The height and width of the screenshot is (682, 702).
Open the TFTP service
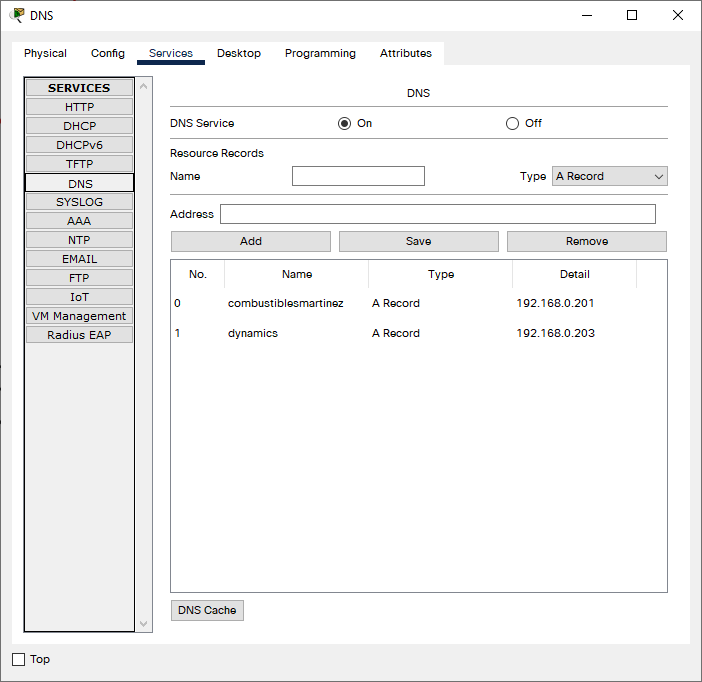coord(79,164)
